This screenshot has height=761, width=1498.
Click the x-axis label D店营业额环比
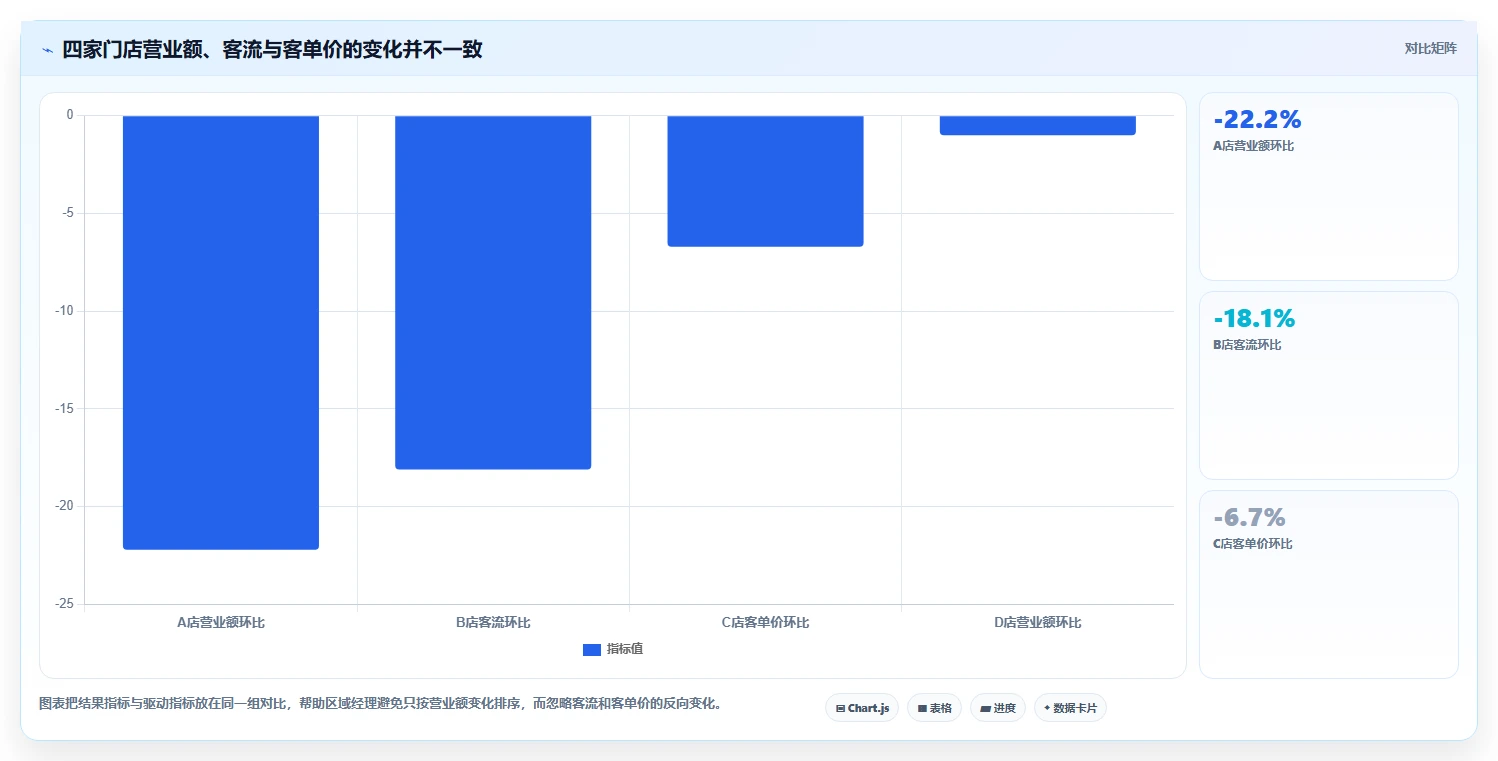tap(1037, 622)
